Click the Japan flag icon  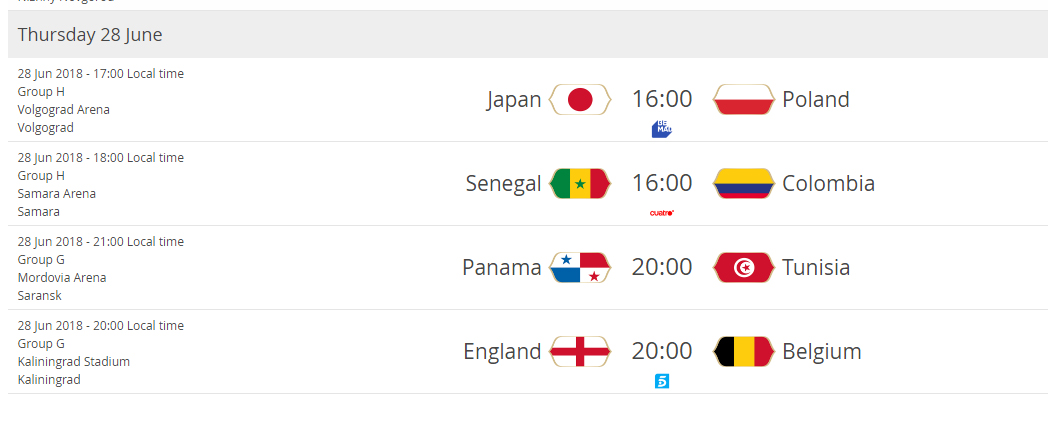click(x=579, y=100)
